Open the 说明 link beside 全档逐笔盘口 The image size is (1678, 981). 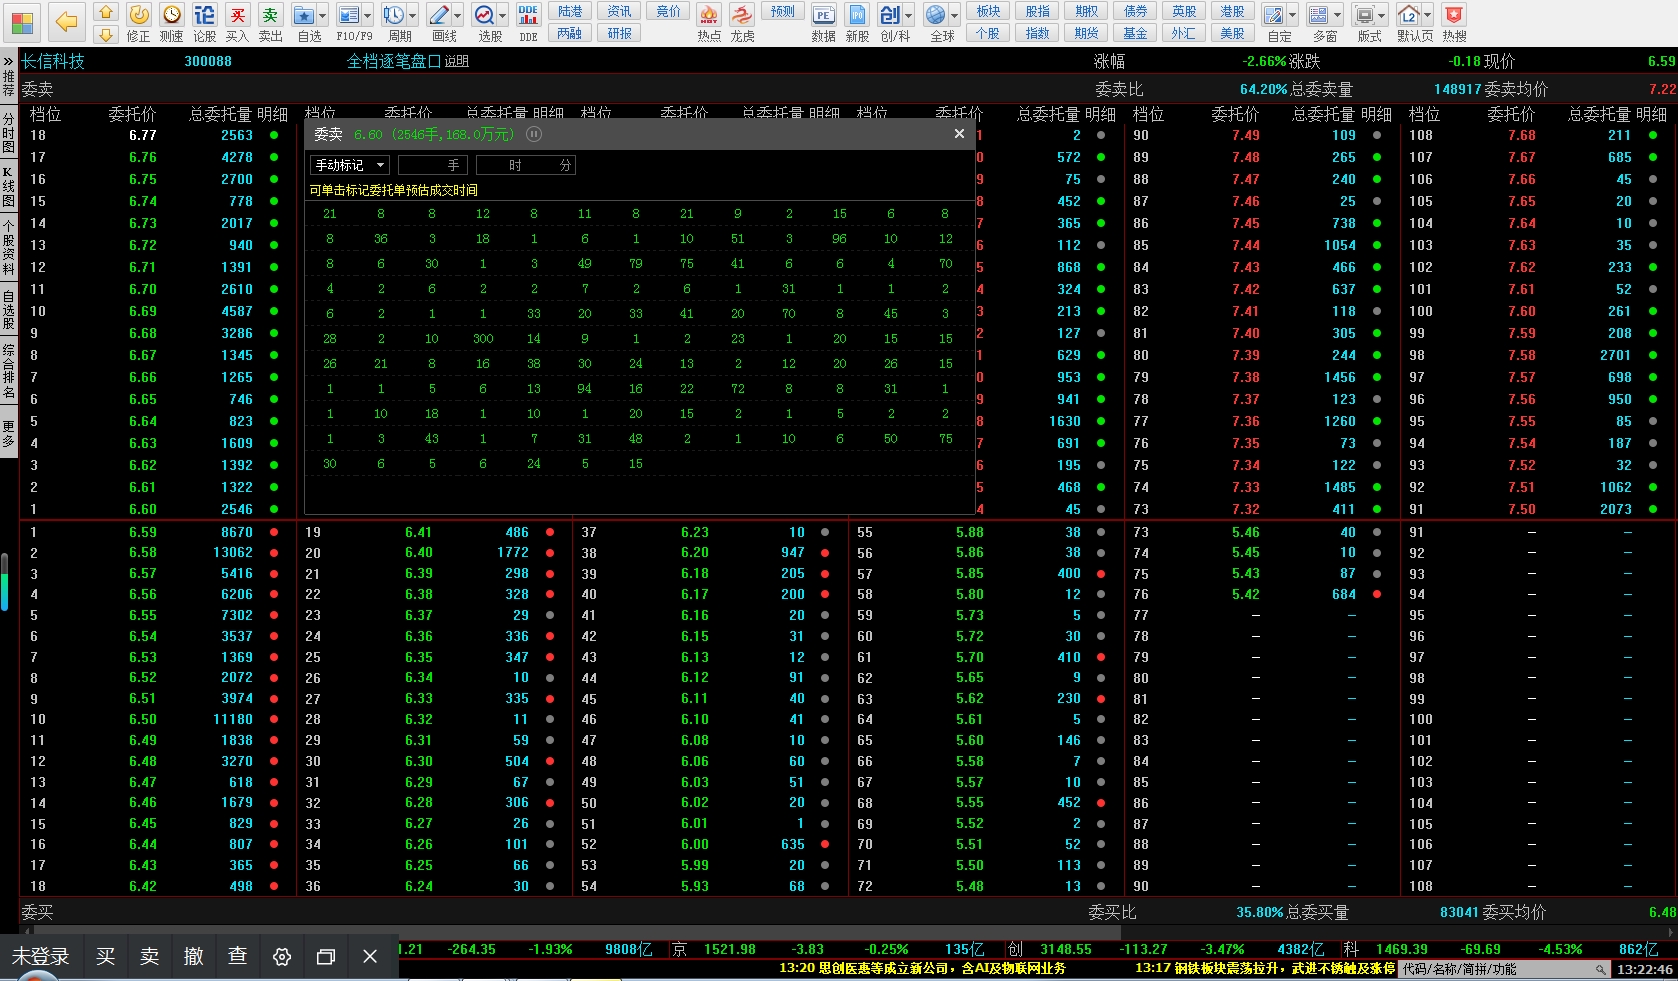click(457, 62)
